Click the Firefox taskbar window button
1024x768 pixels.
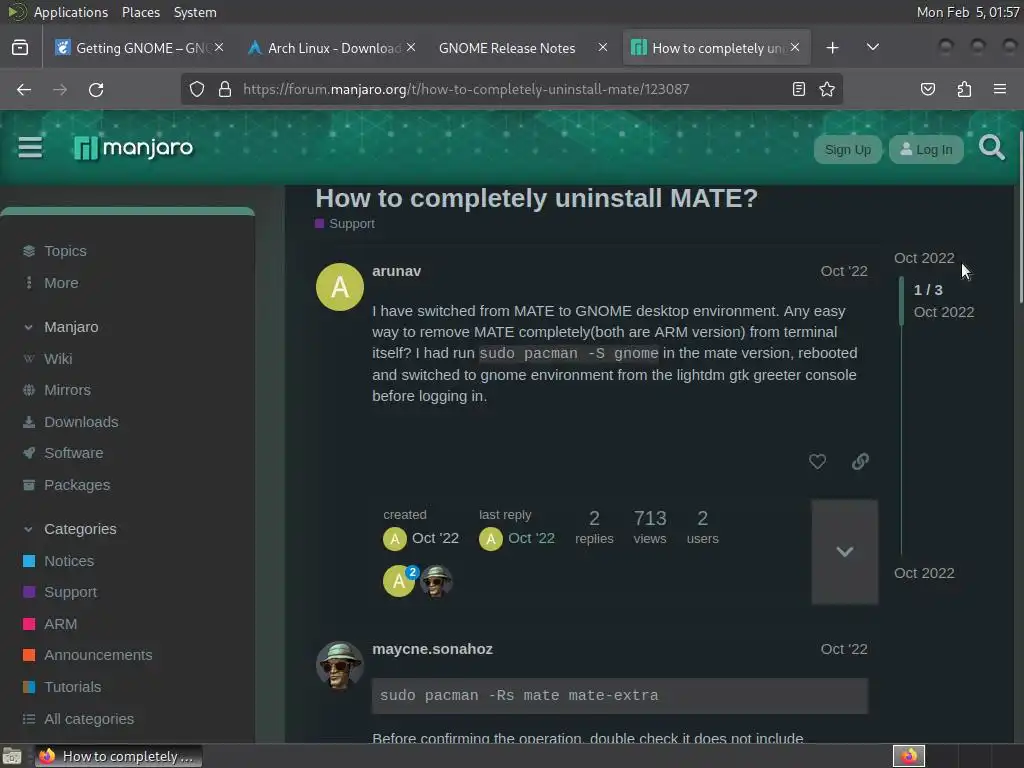(118, 756)
